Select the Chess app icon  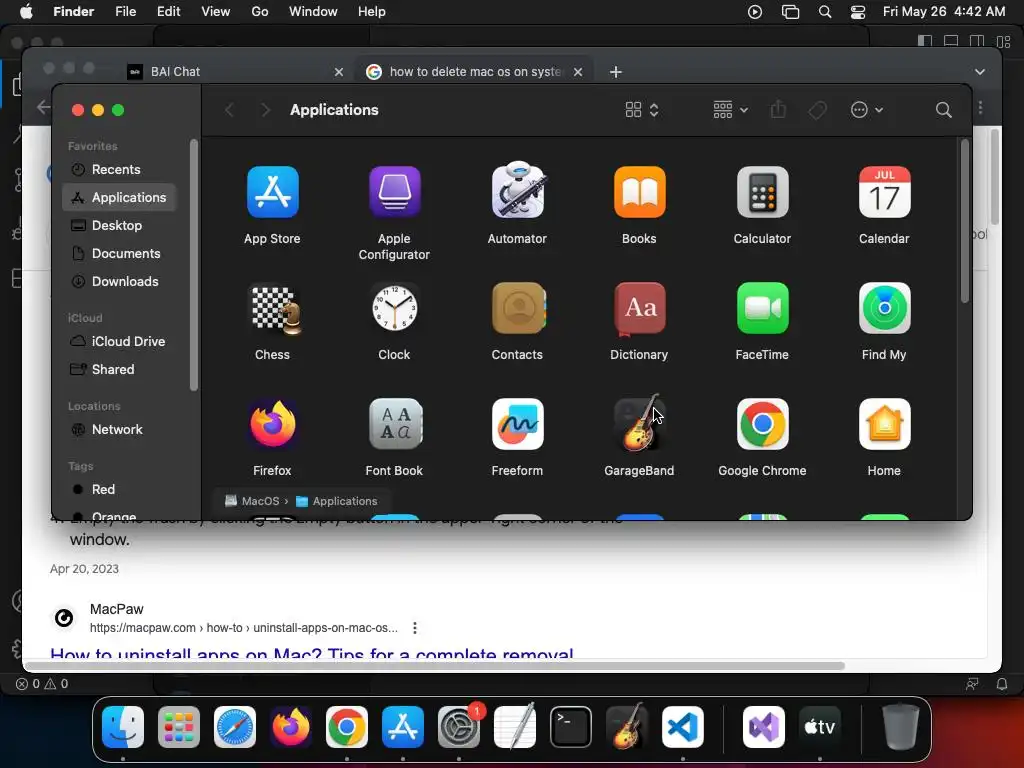pos(274,310)
